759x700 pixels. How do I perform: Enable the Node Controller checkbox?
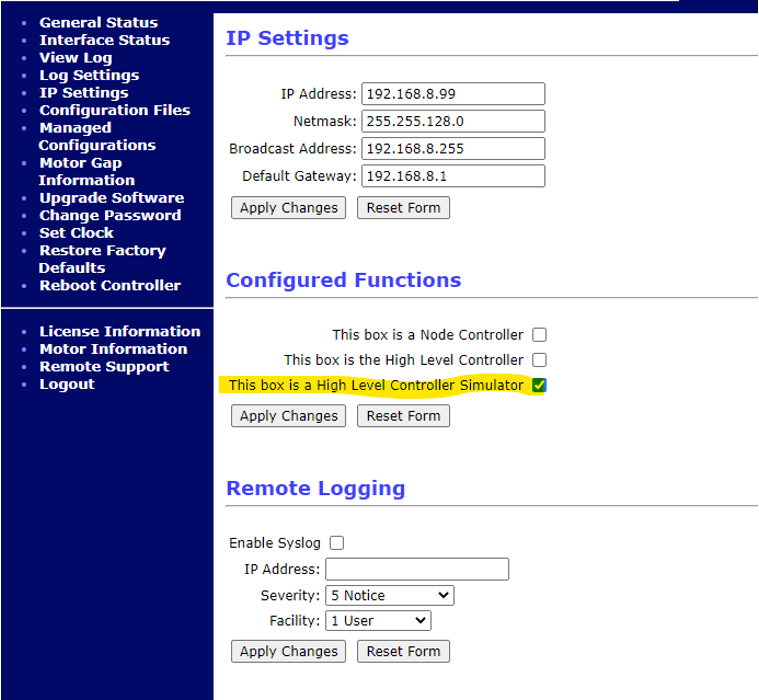539,335
